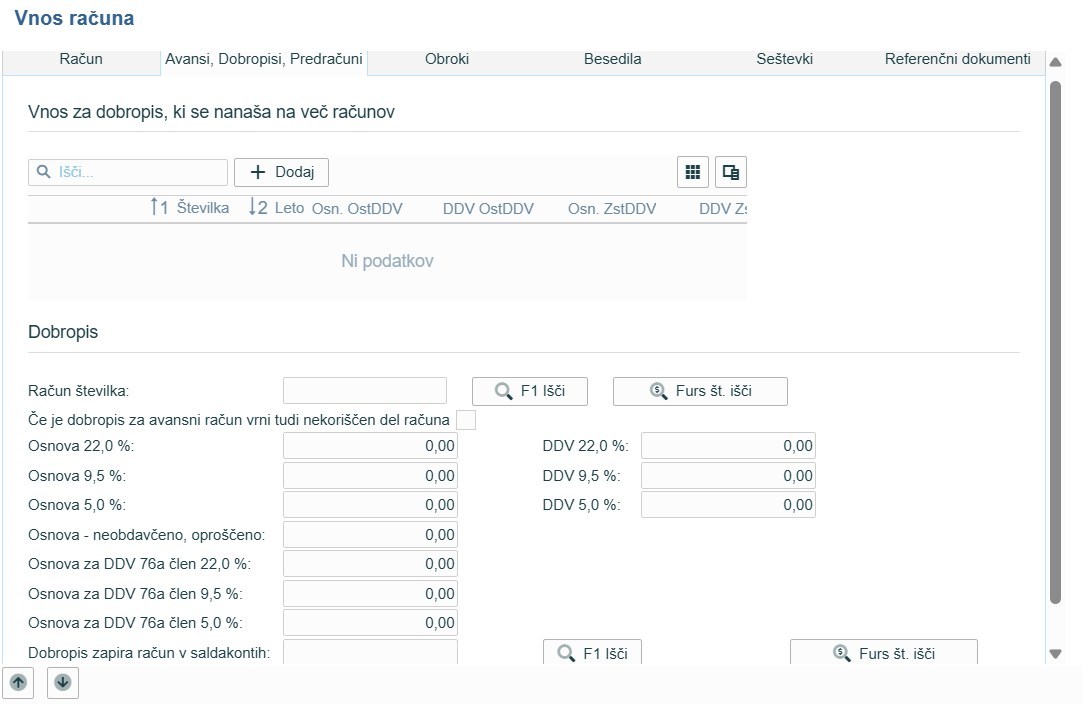Image resolution: width=1082 pixels, height=704 pixels.
Task: Go to the Referenčni dokumenti tab
Action: click(x=957, y=59)
